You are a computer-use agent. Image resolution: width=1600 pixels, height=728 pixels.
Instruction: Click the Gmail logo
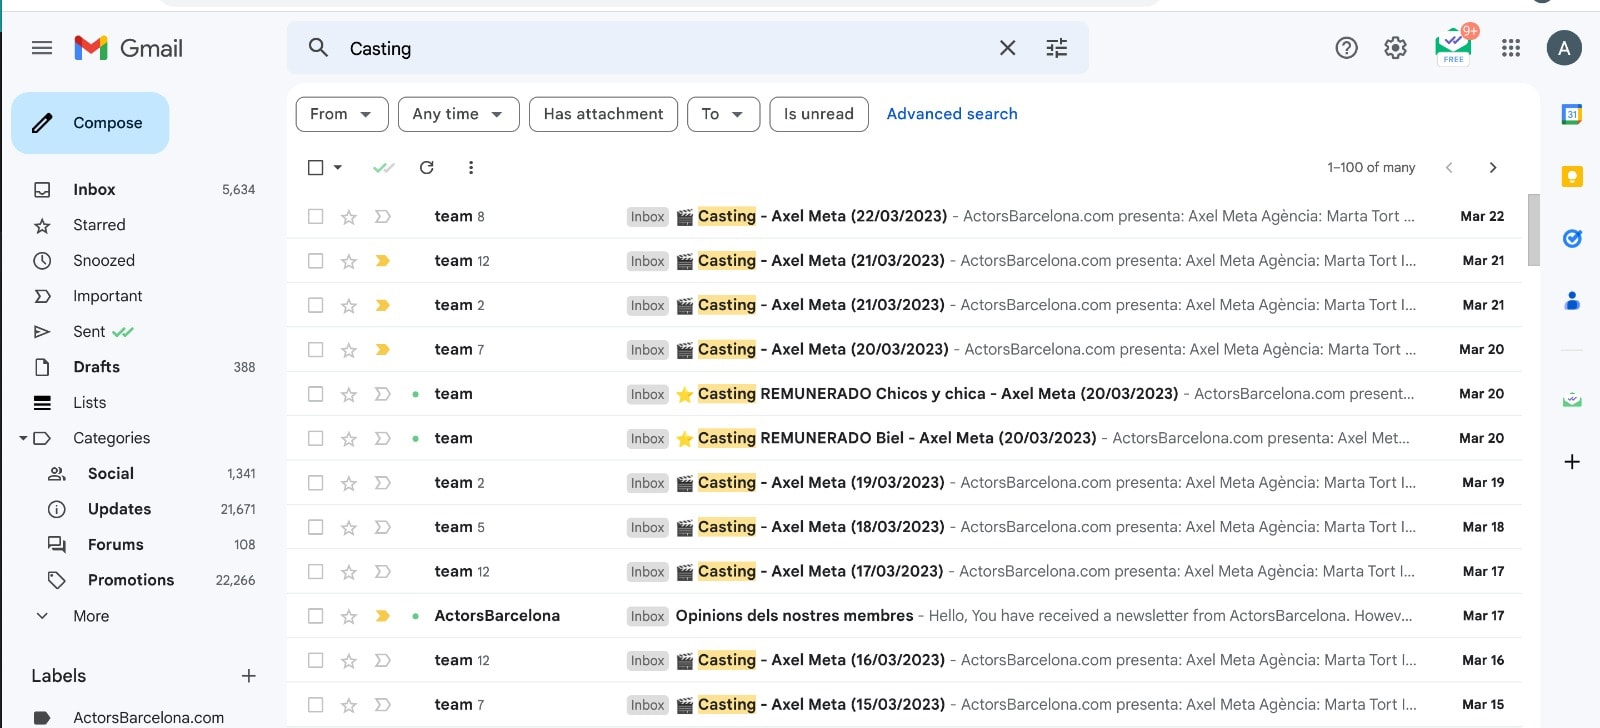point(129,48)
